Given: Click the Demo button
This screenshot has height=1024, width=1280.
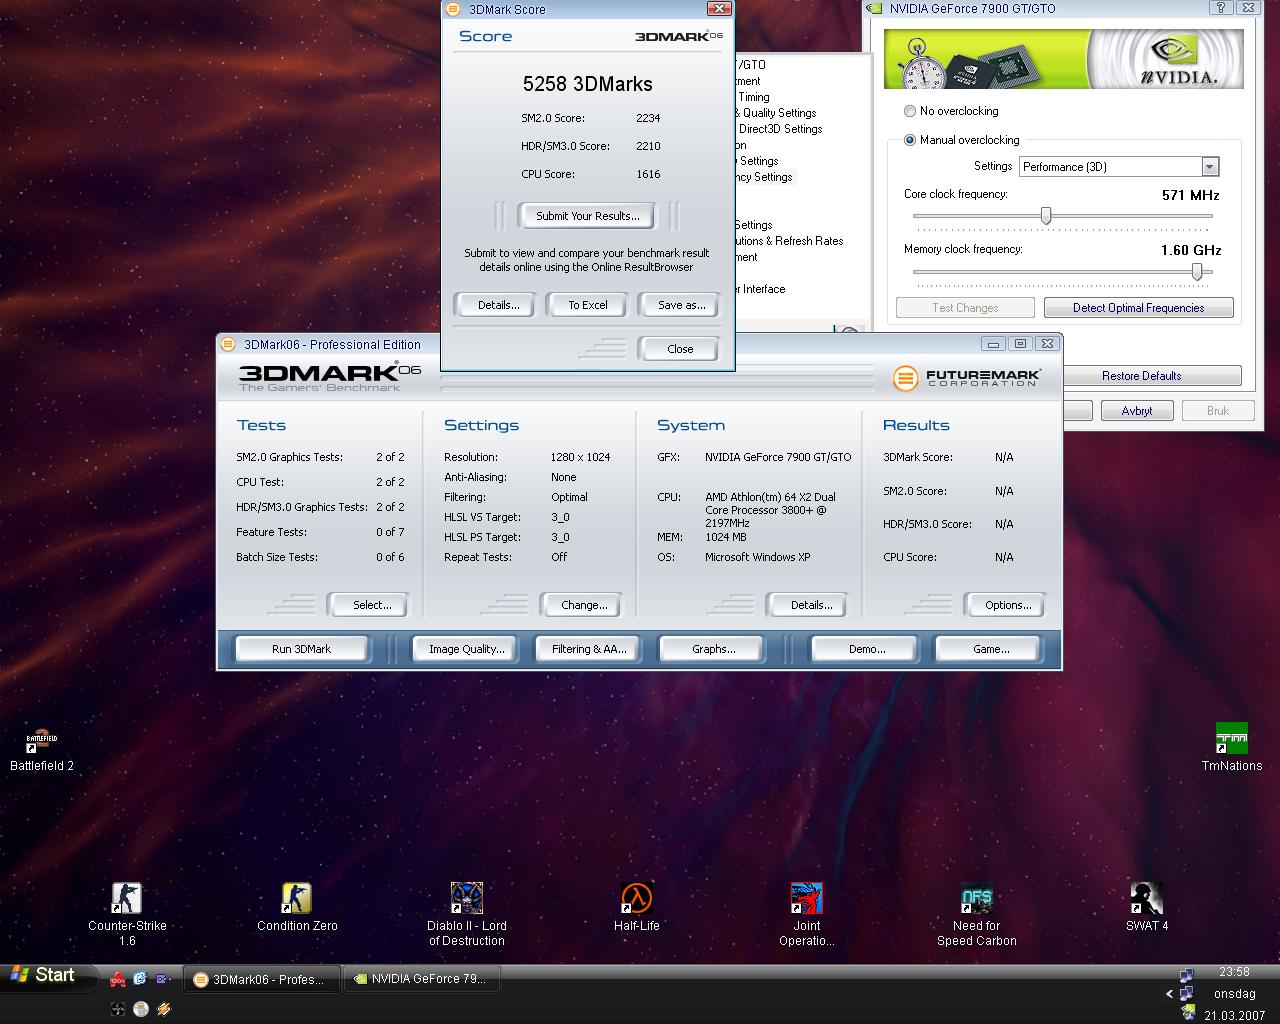Looking at the screenshot, I should tap(867, 649).
